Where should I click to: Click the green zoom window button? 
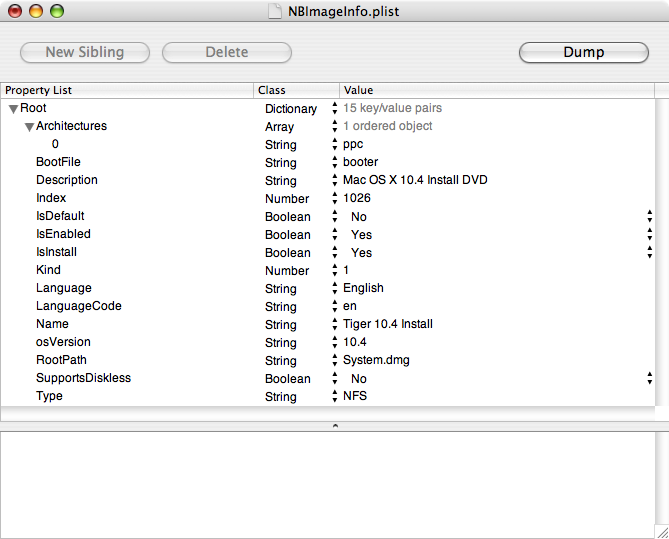click(x=57, y=11)
